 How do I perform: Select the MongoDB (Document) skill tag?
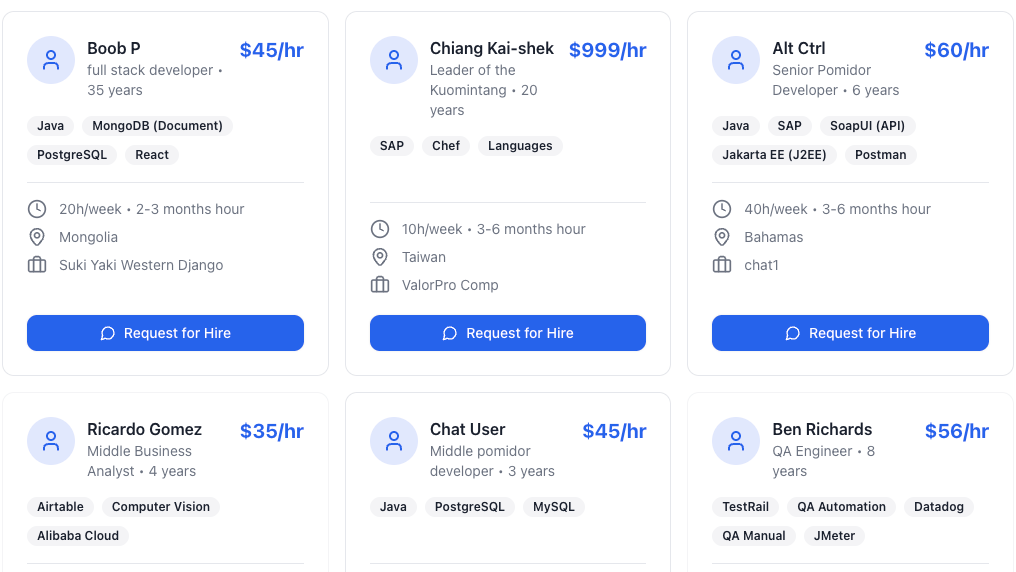click(158, 126)
